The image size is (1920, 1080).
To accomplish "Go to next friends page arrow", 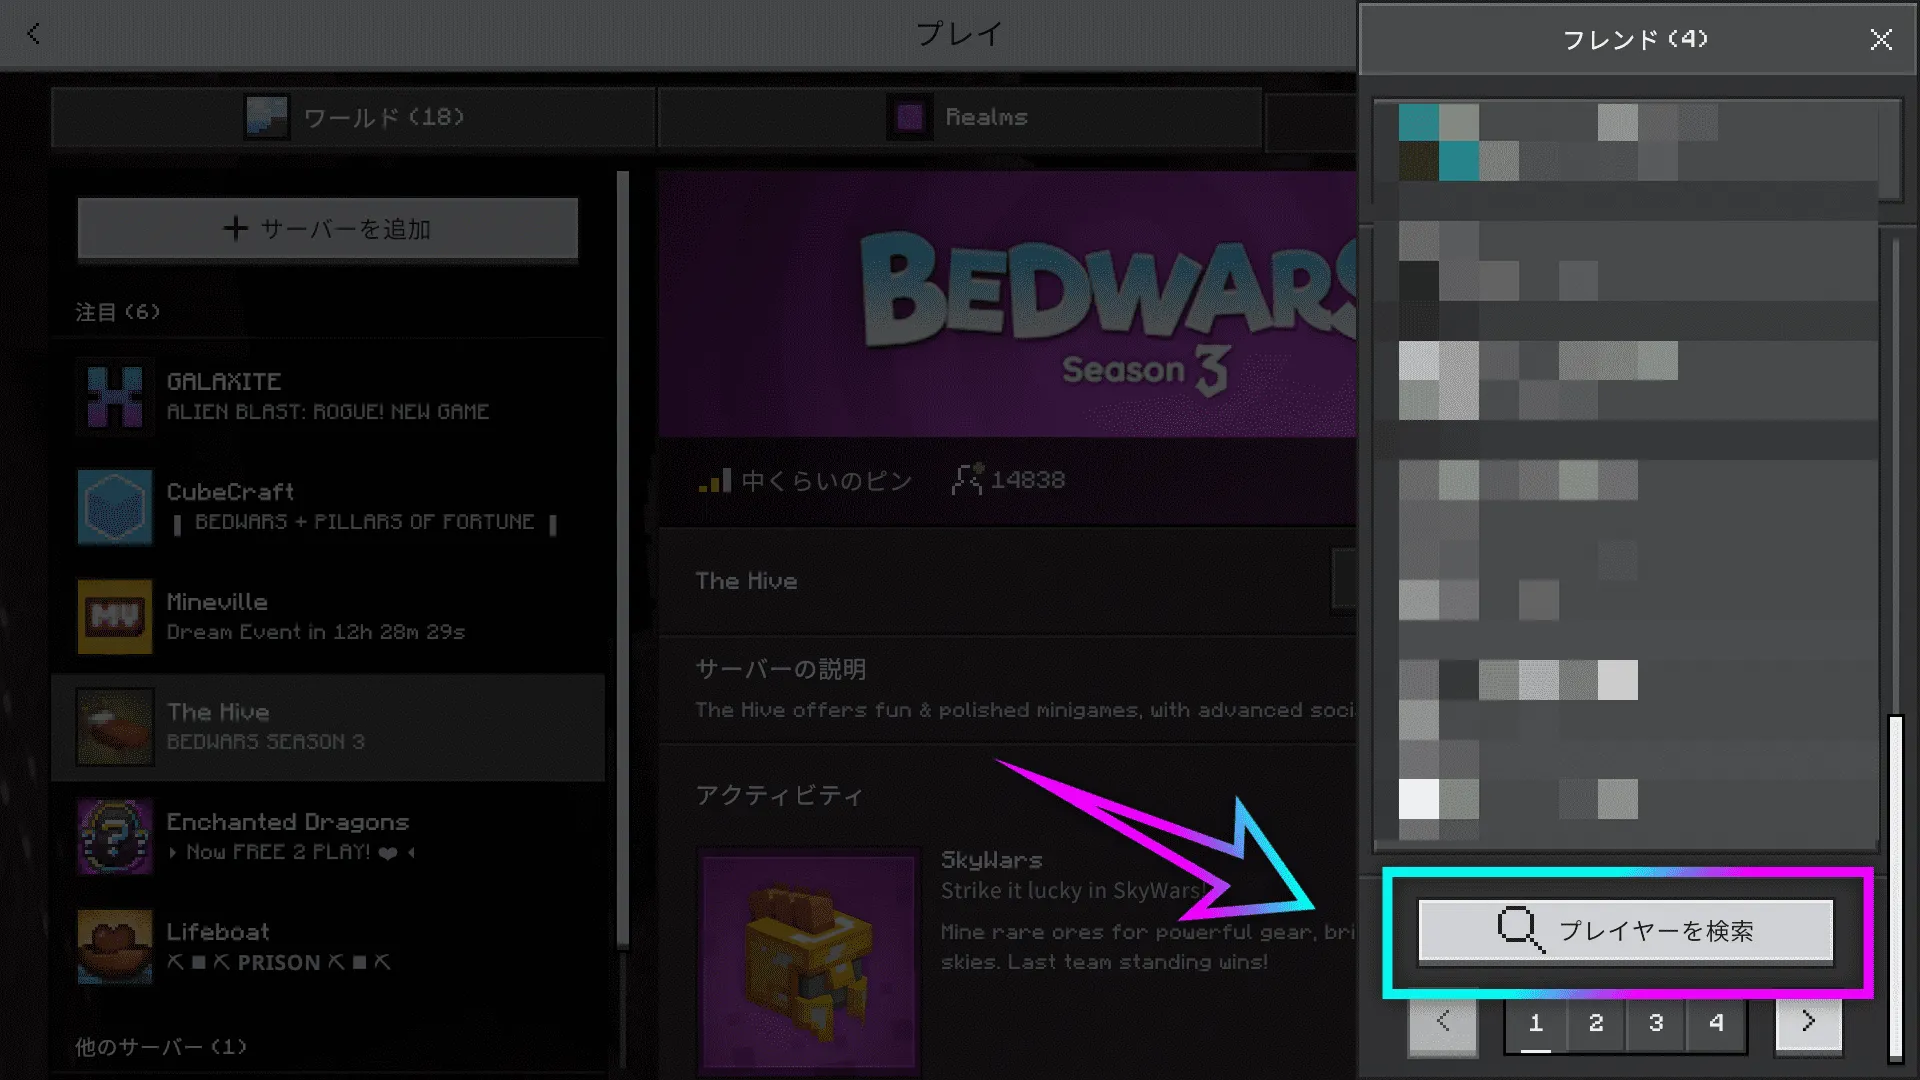I will (x=1808, y=1023).
